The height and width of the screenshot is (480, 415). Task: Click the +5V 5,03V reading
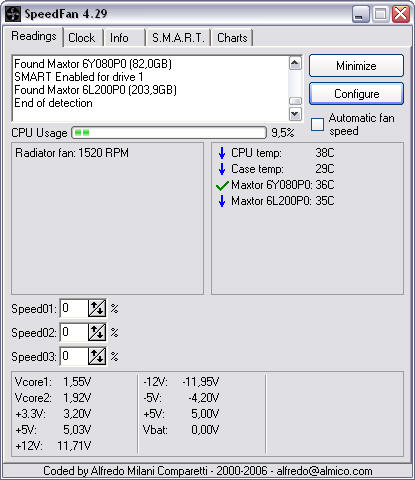(53, 430)
